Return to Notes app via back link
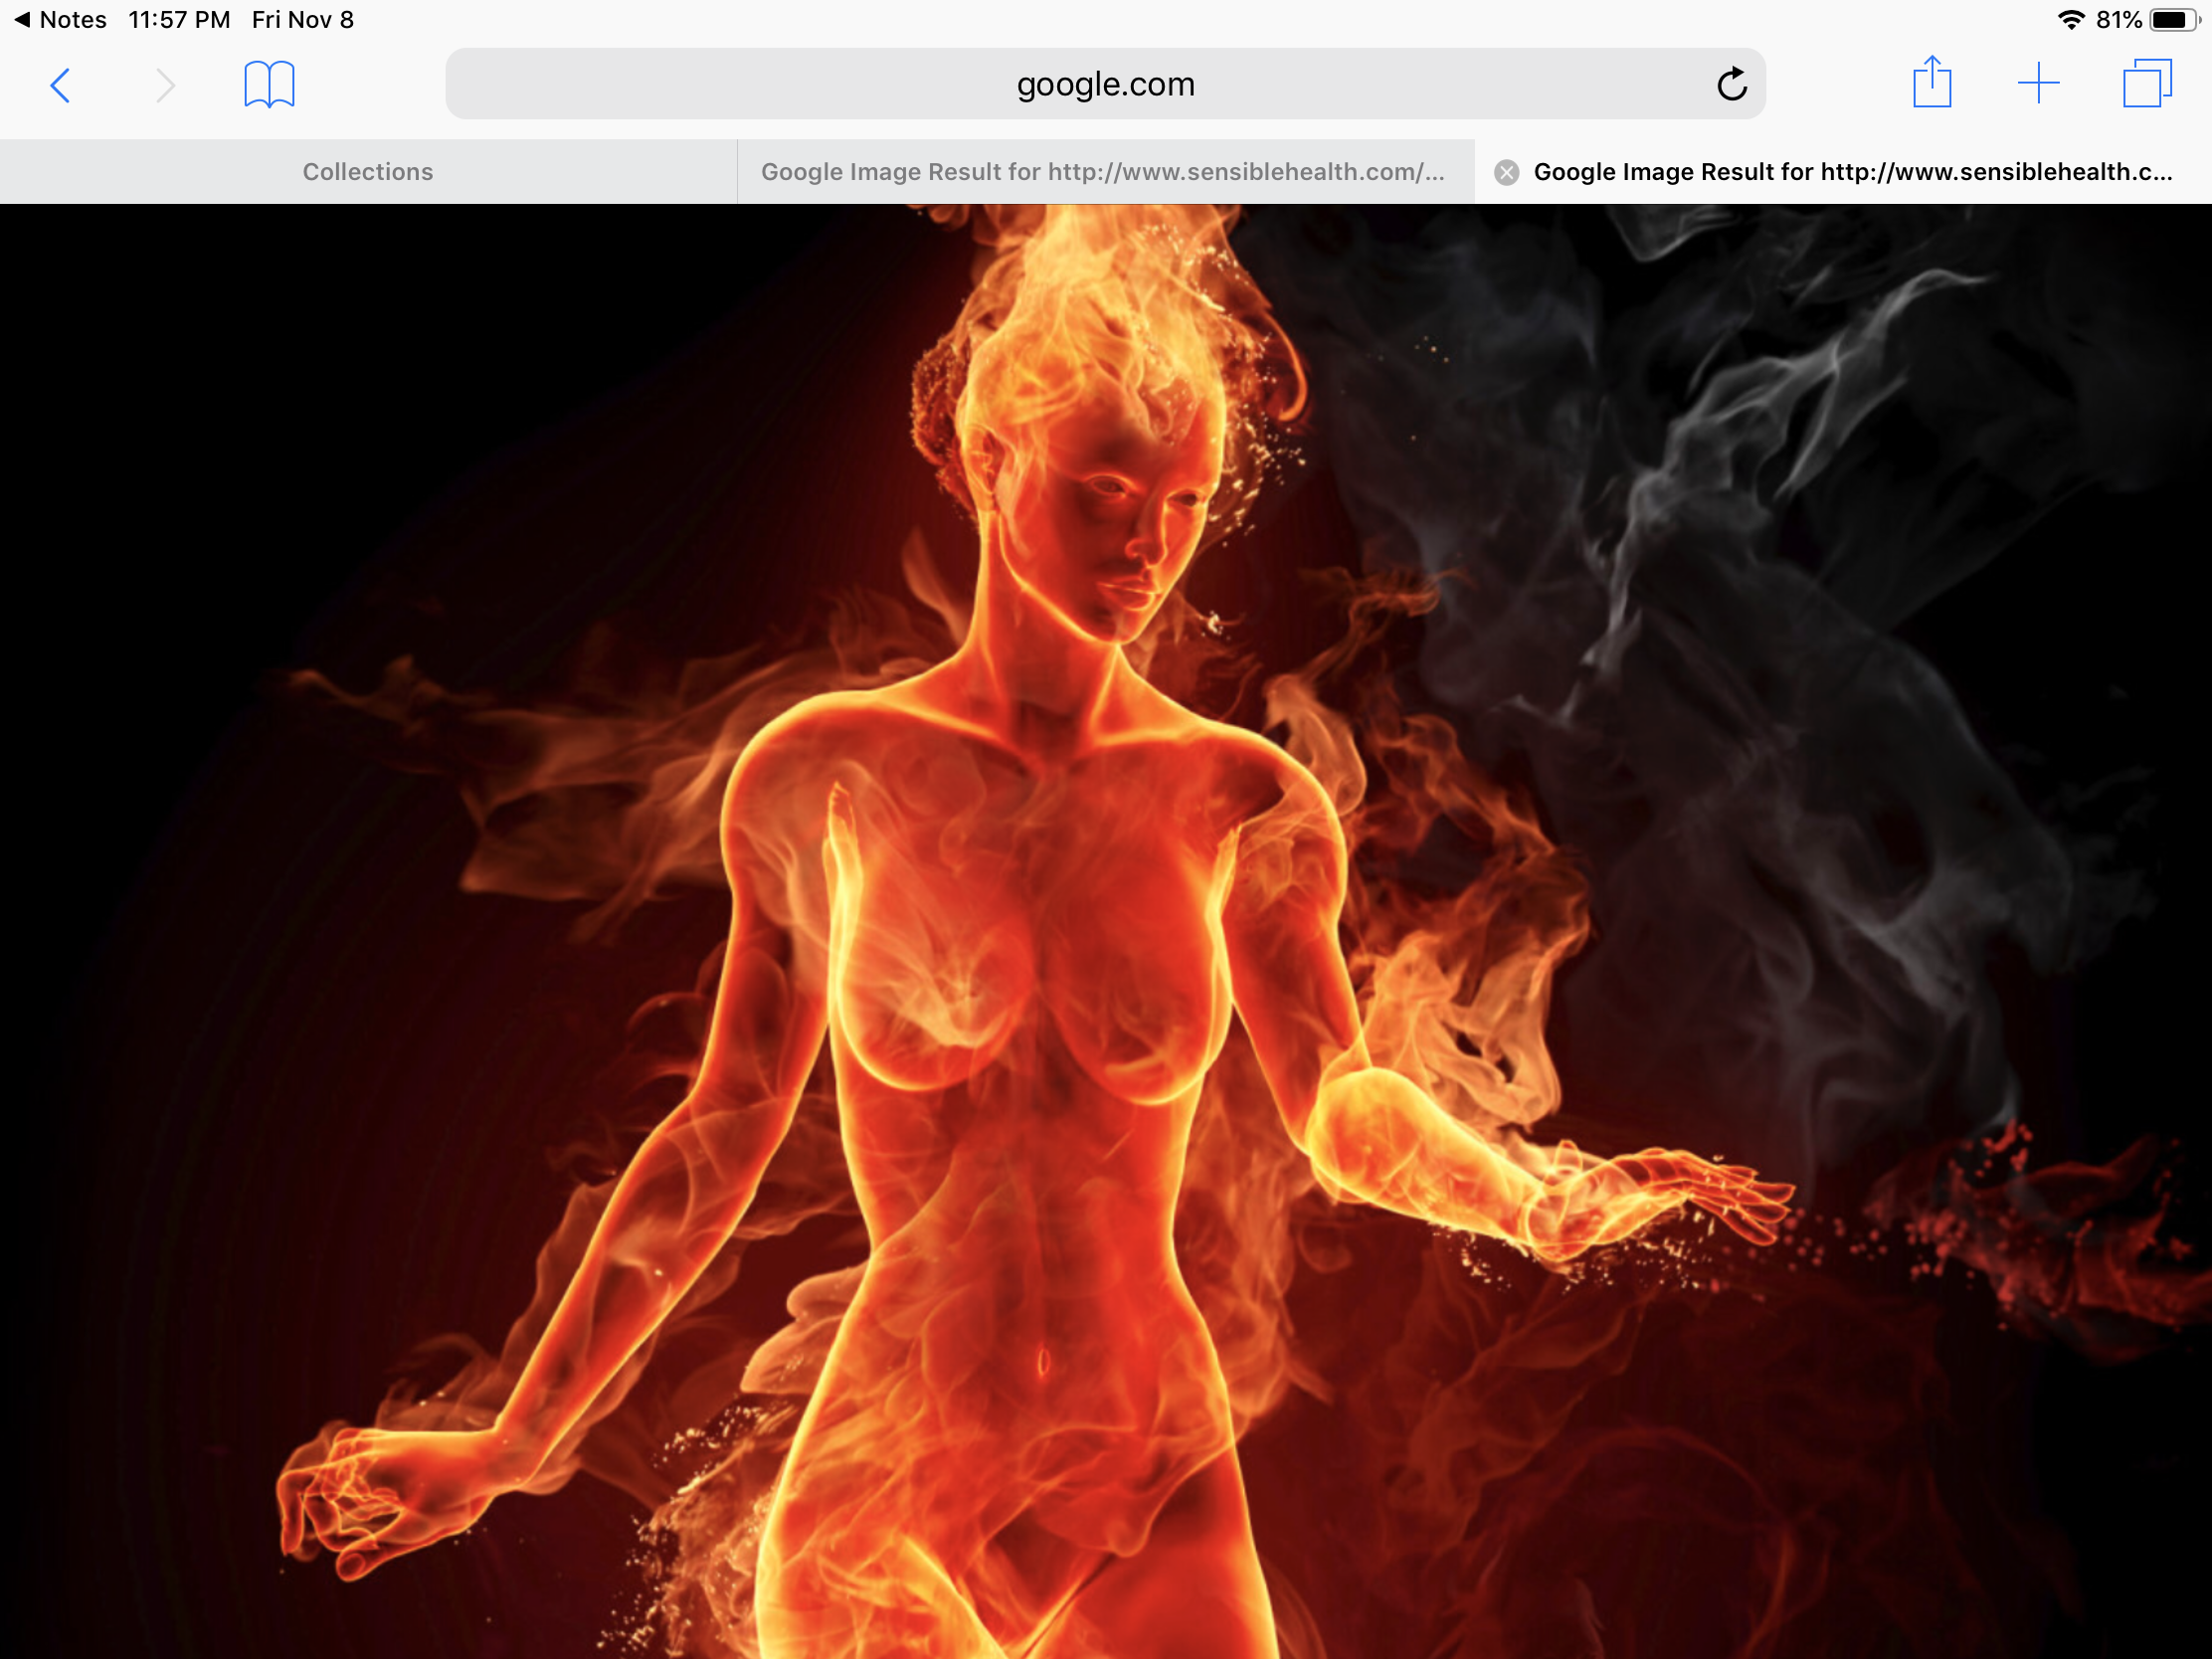Screen dimensions: 2212x1659 60,20
